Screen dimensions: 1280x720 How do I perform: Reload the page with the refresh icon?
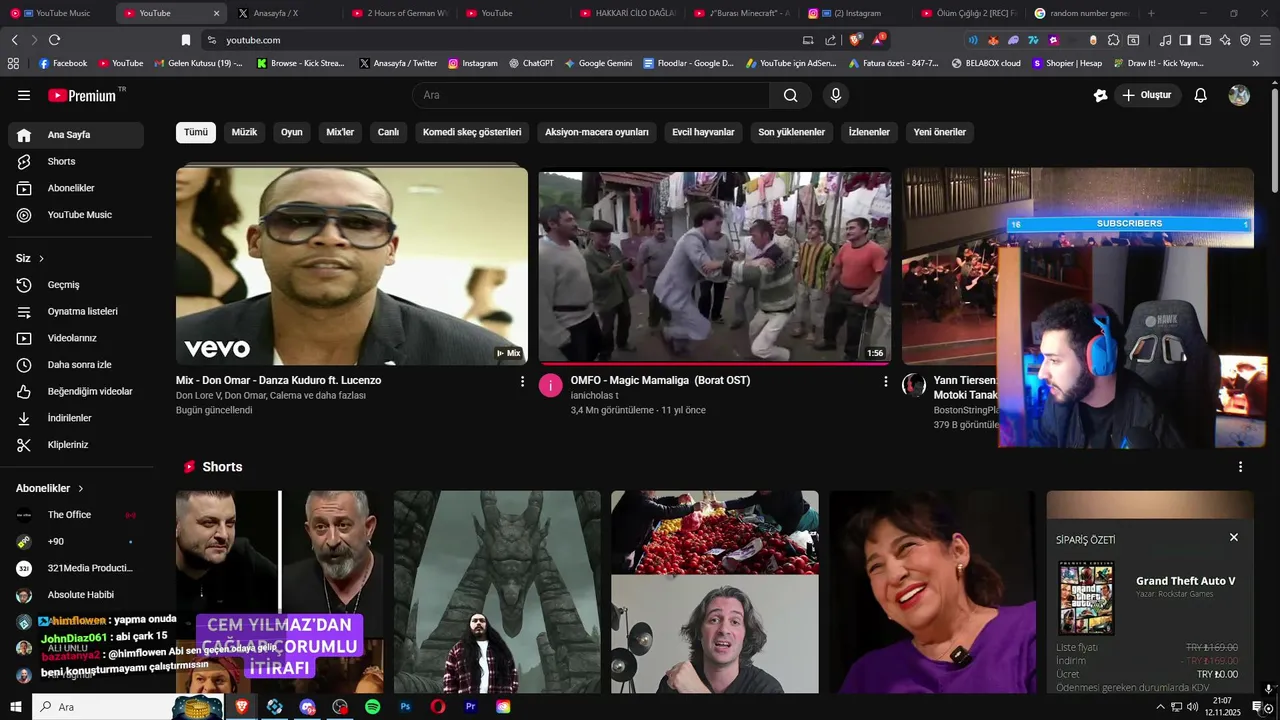pyautogui.click(x=54, y=40)
